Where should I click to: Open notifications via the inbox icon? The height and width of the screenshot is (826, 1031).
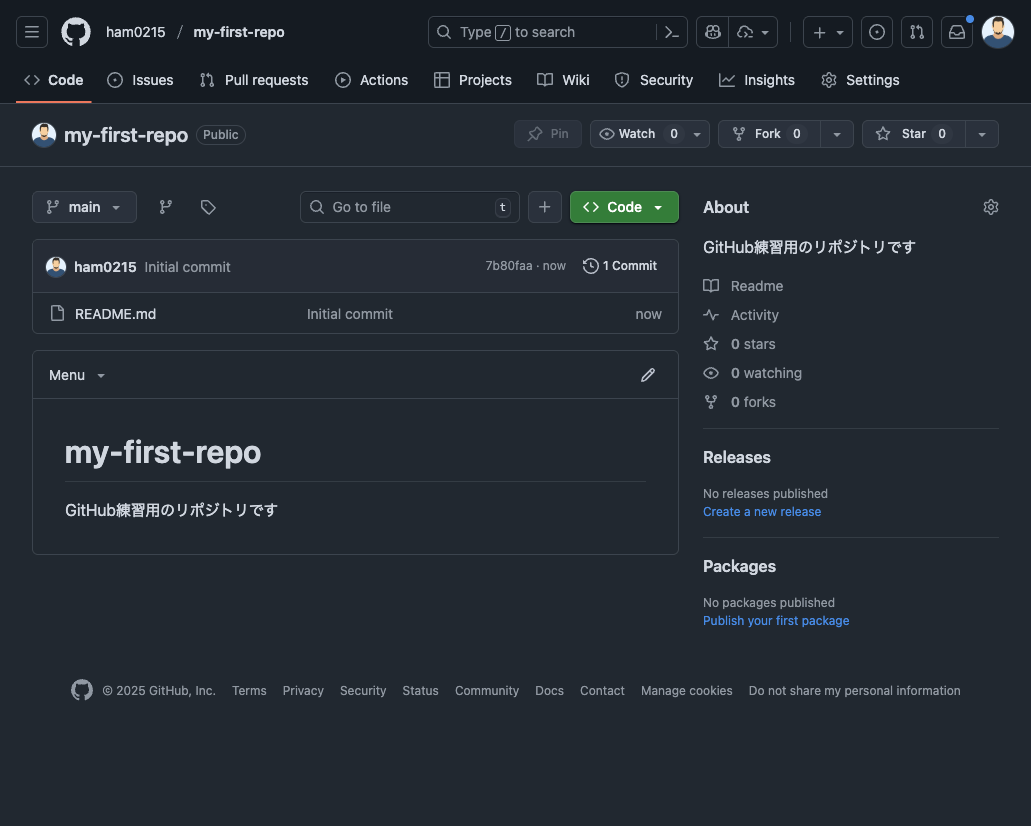(957, 31)
